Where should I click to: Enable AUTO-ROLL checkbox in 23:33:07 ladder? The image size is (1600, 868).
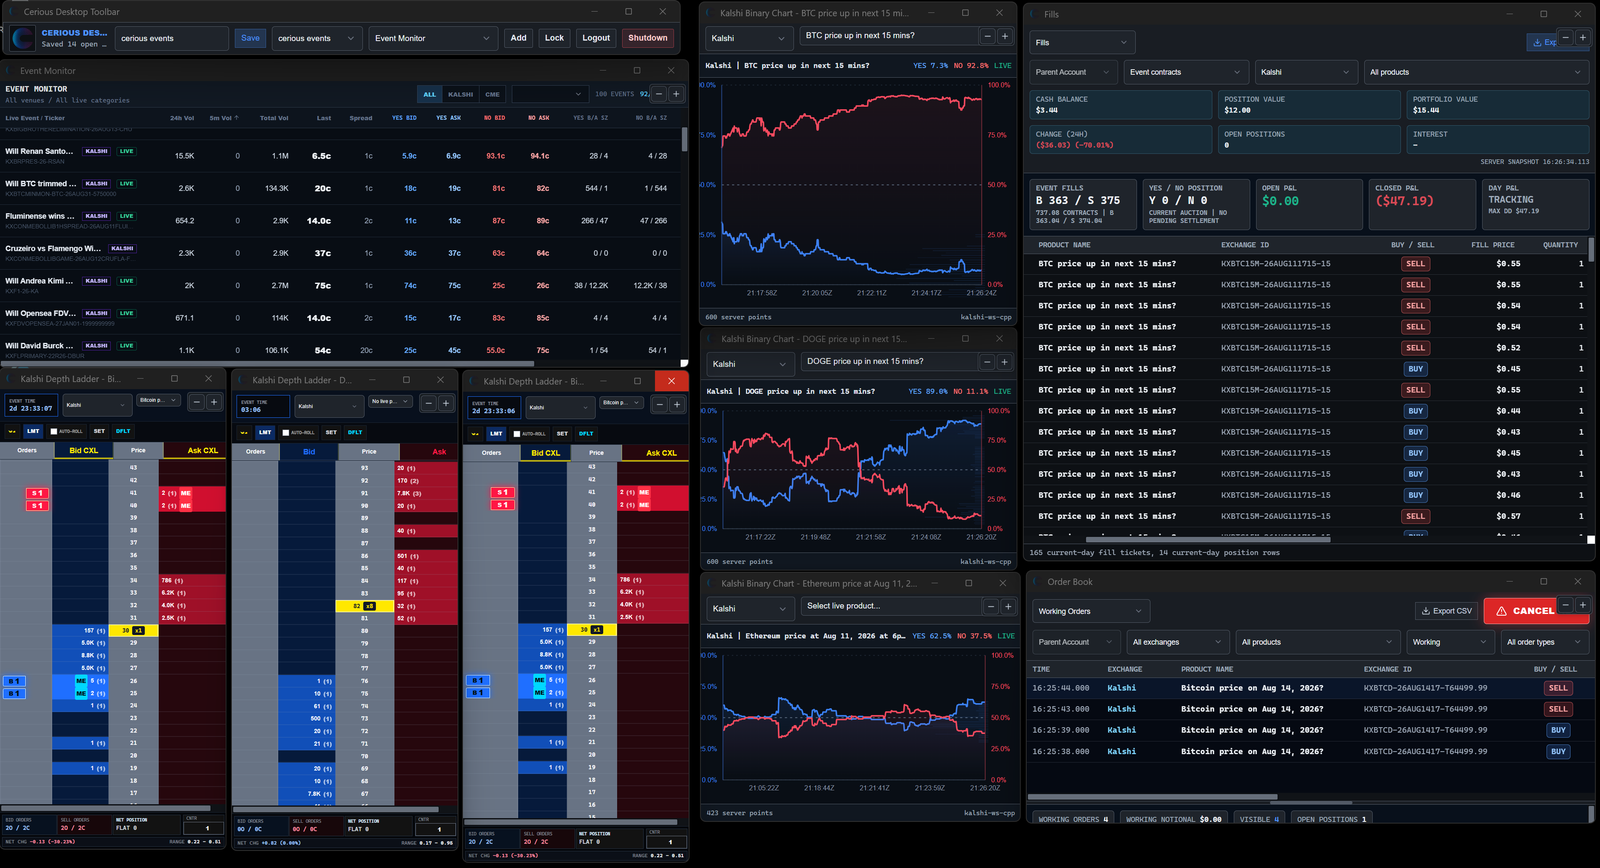54,432
